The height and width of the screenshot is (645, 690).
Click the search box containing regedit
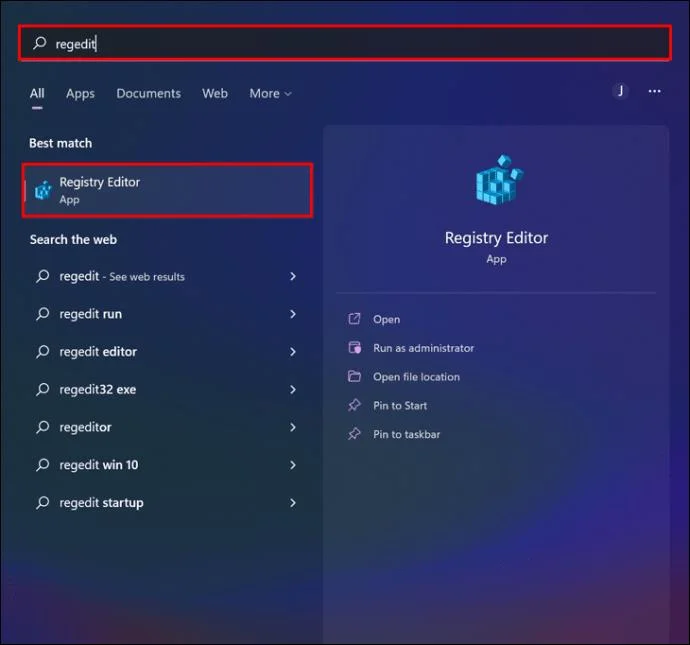coord(345,43)
